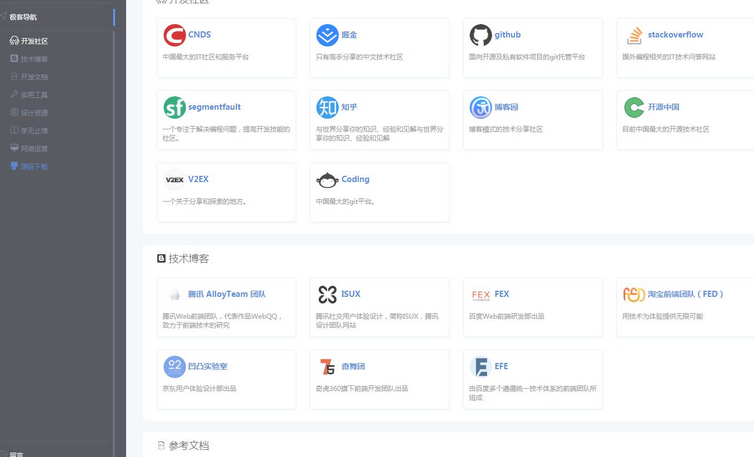The width and height of the screenshot is (754, 457).
Task: Click description 百度Web前端研发部出品
Action: tap(506, 316)
